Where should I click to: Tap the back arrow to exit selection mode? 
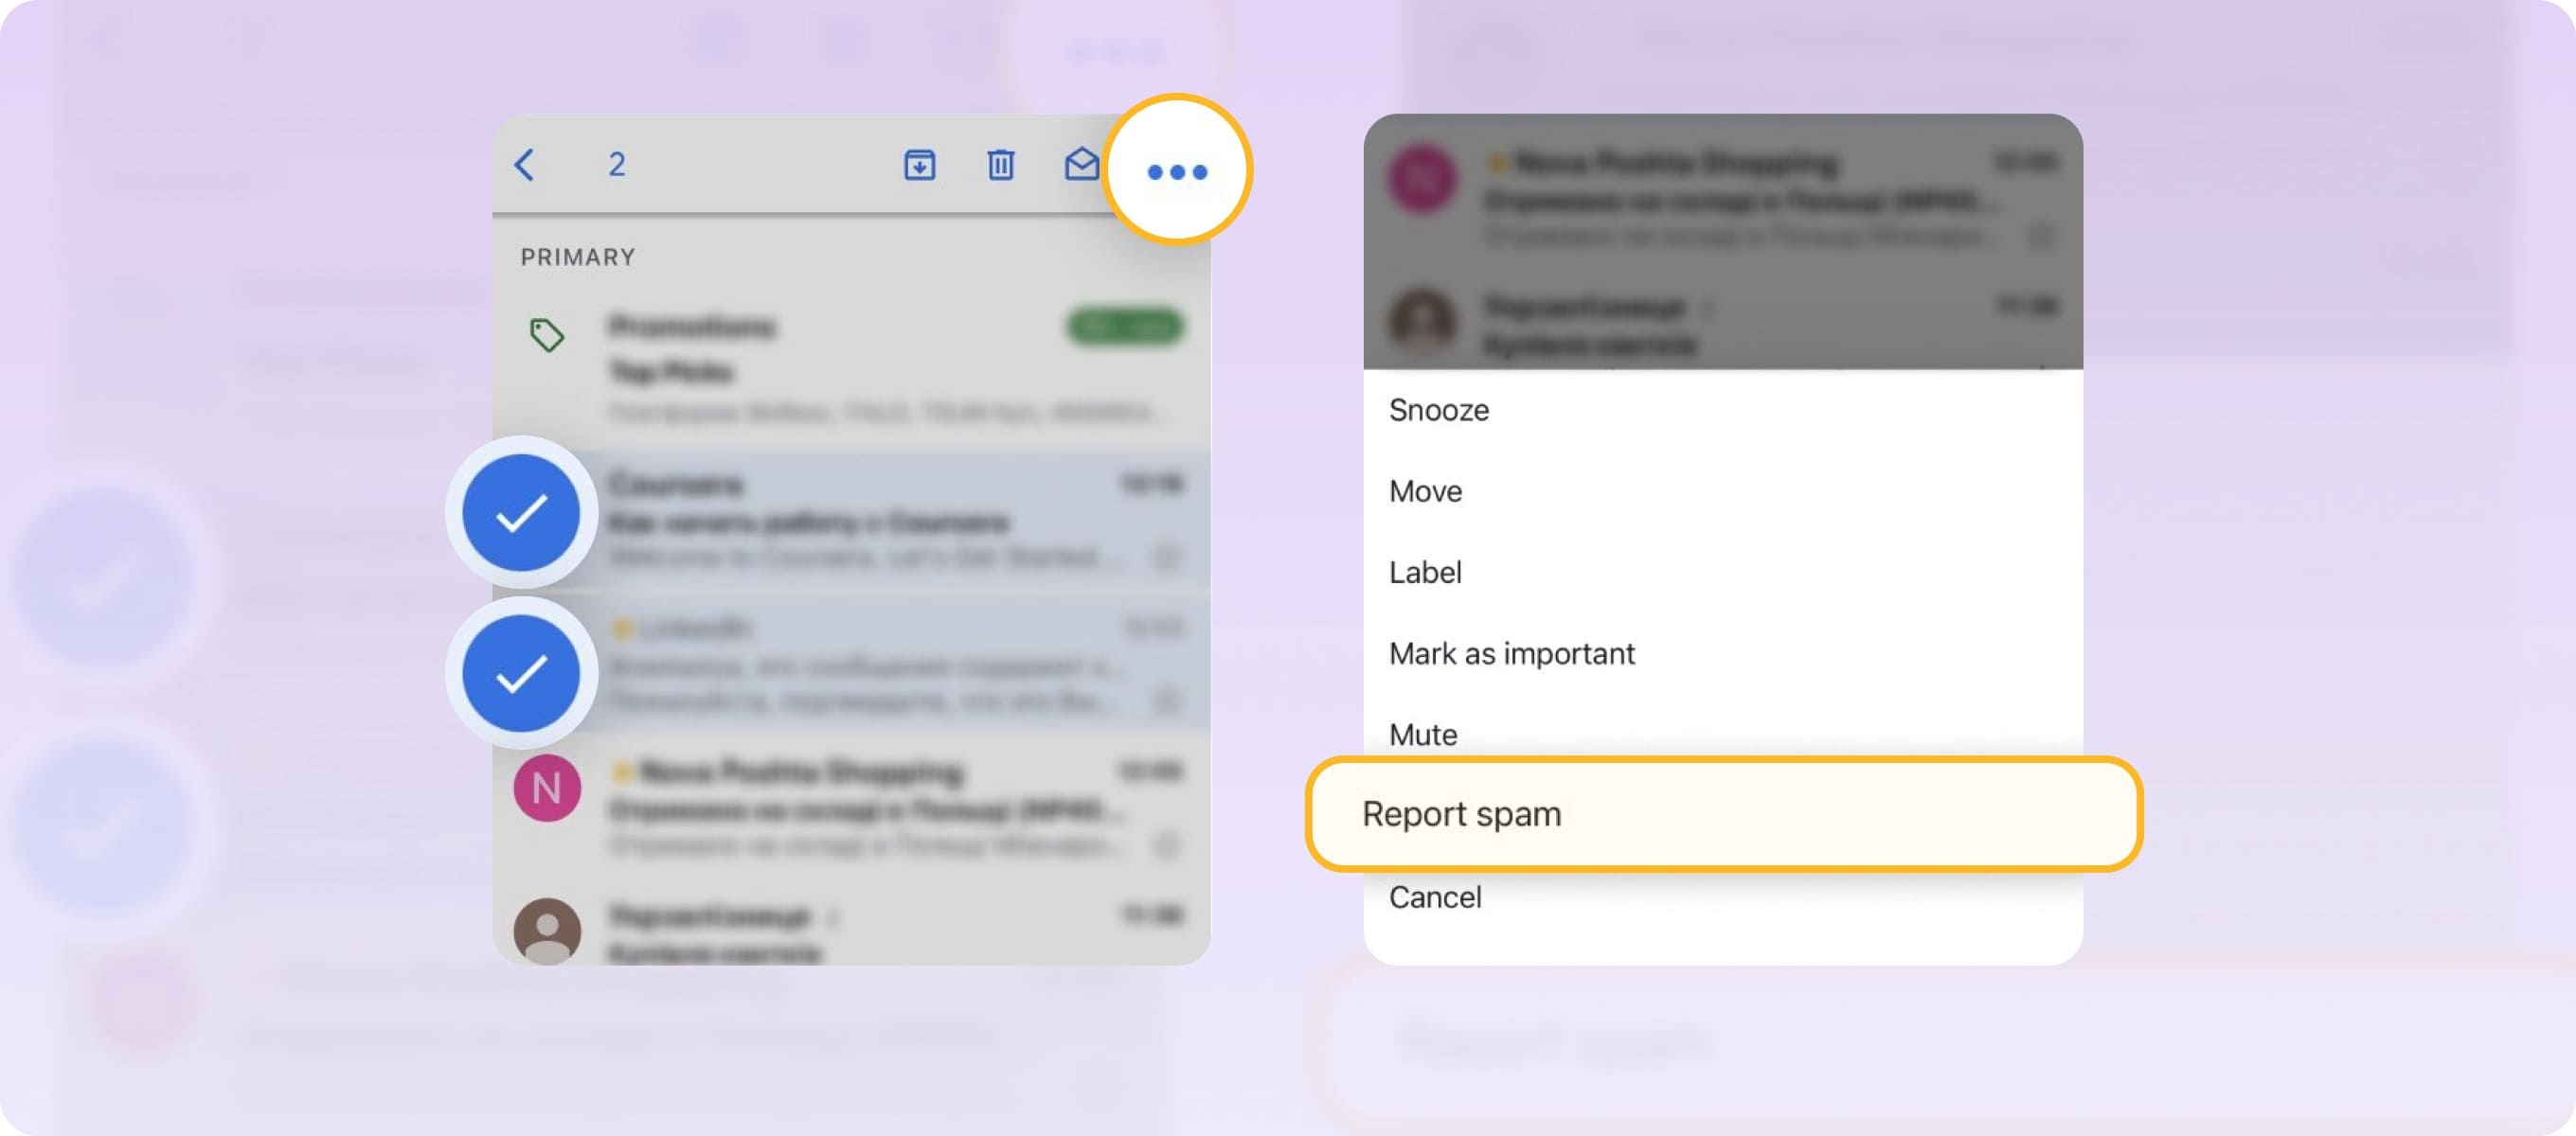coord(524,167)
